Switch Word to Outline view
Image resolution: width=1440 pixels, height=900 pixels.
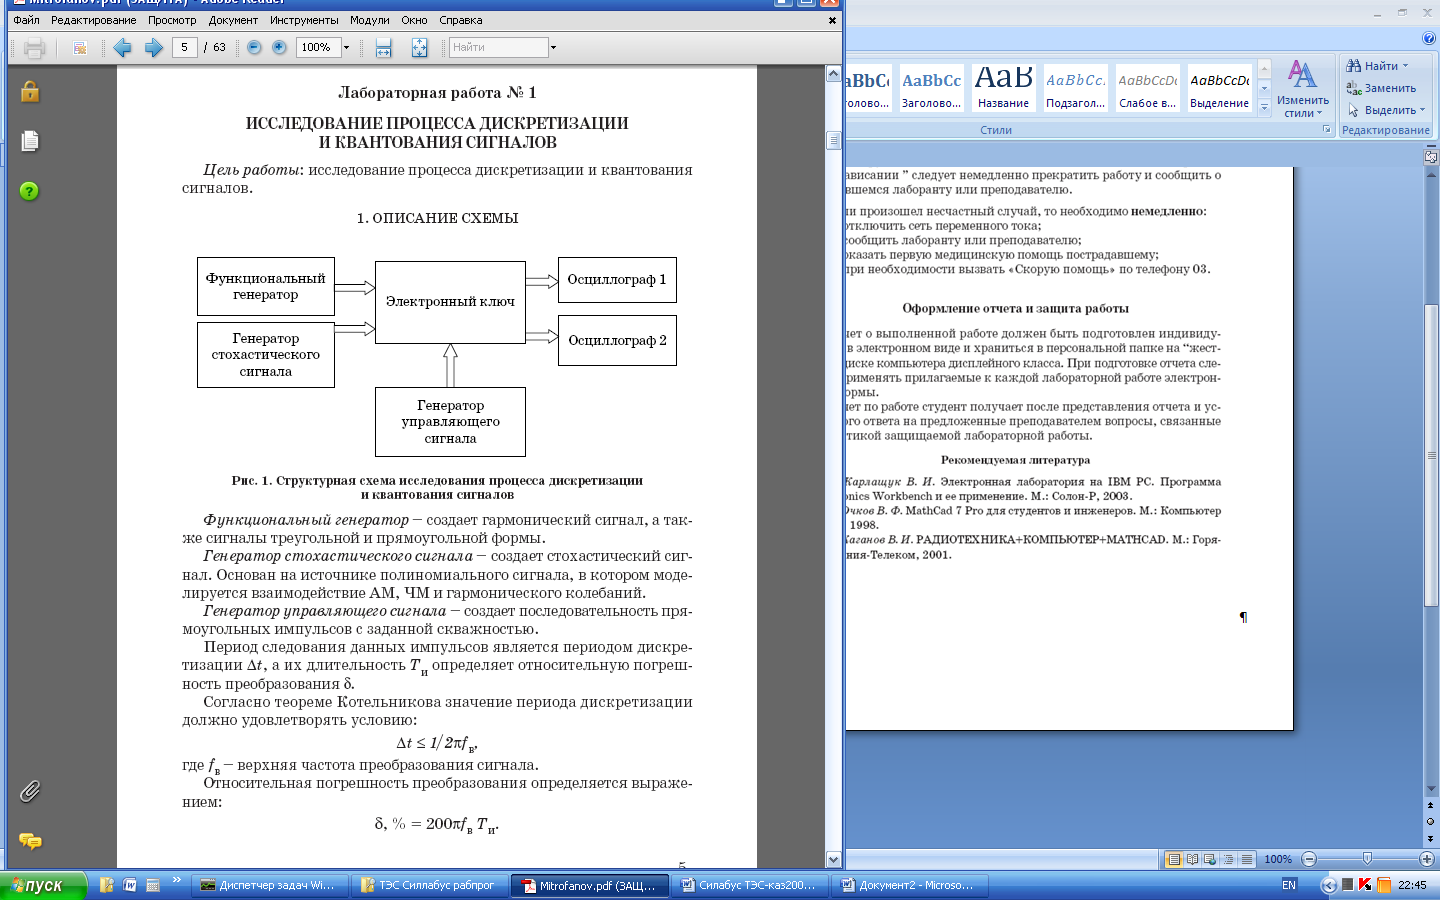tap(1228, 859)
